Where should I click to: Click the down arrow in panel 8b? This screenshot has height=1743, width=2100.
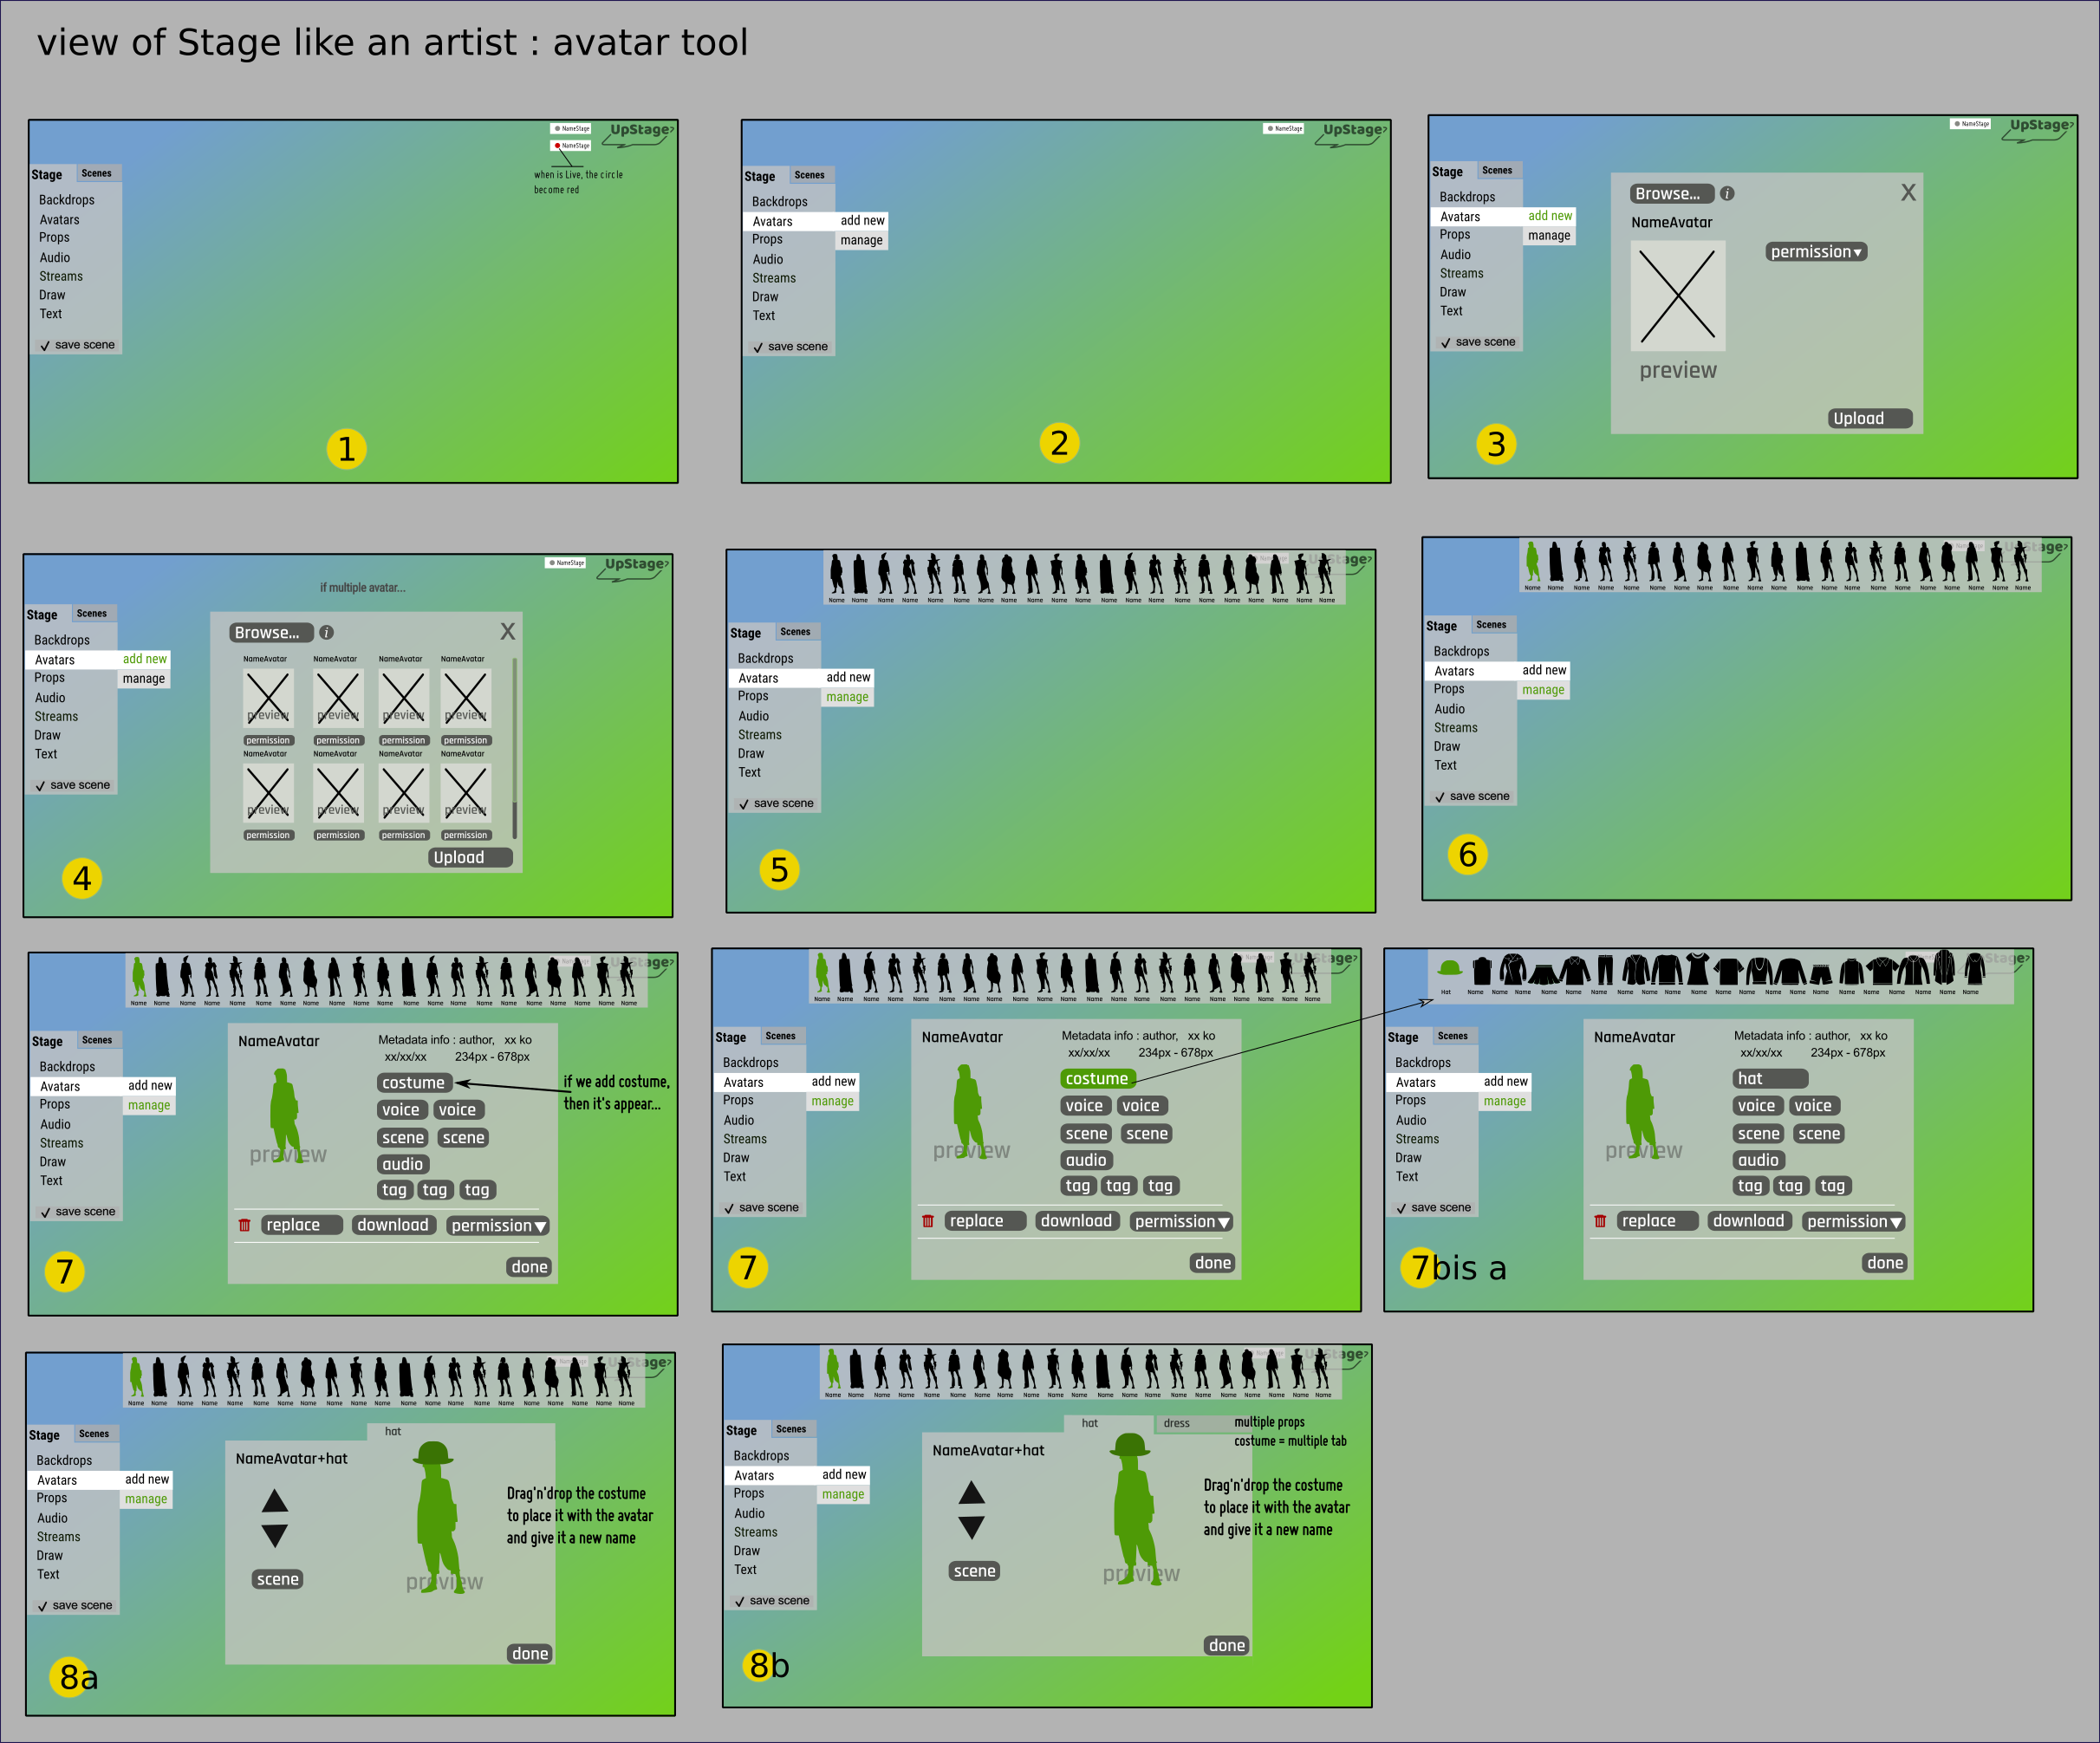coord(972,1528)
